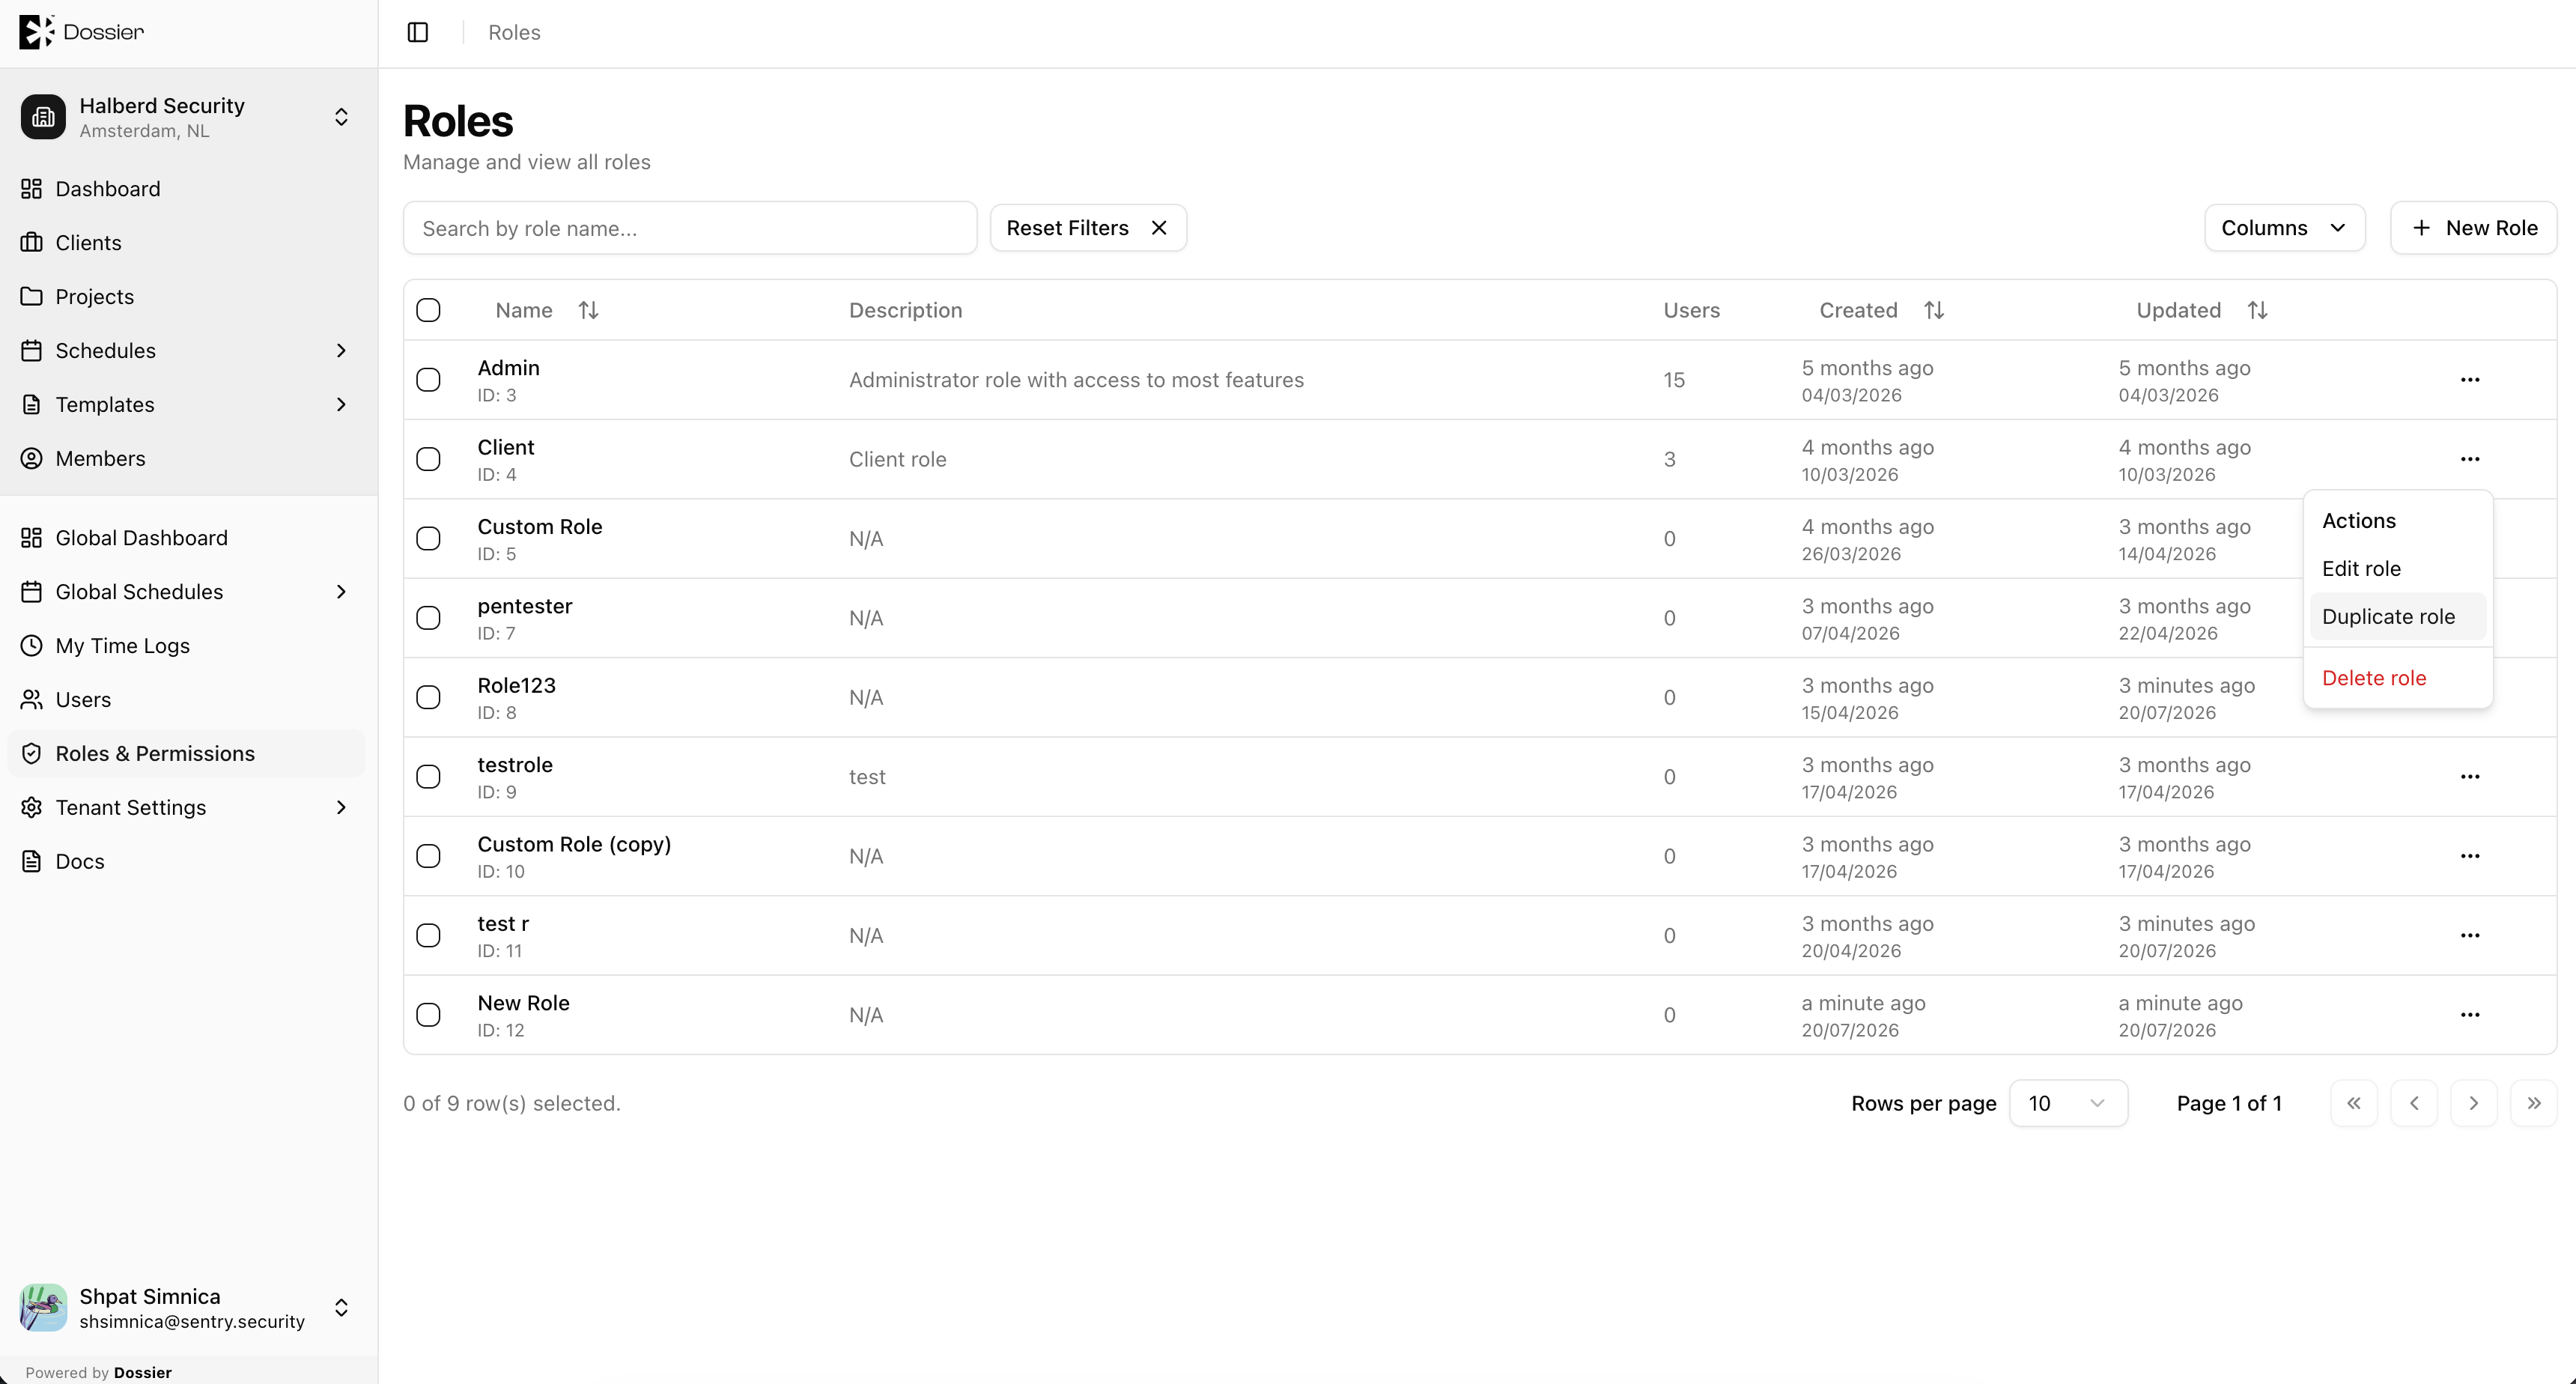Viewport: 2576px width, 1384px height.
Task: Go to next page arrow
Action: tap(2473, 1103)
